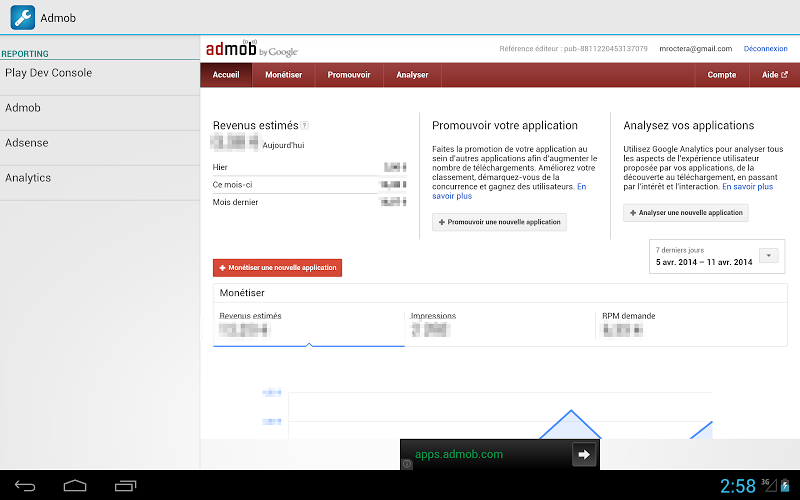Select the Impressions metric card
This screenshot has height=500, width=800.
point(500,325)
